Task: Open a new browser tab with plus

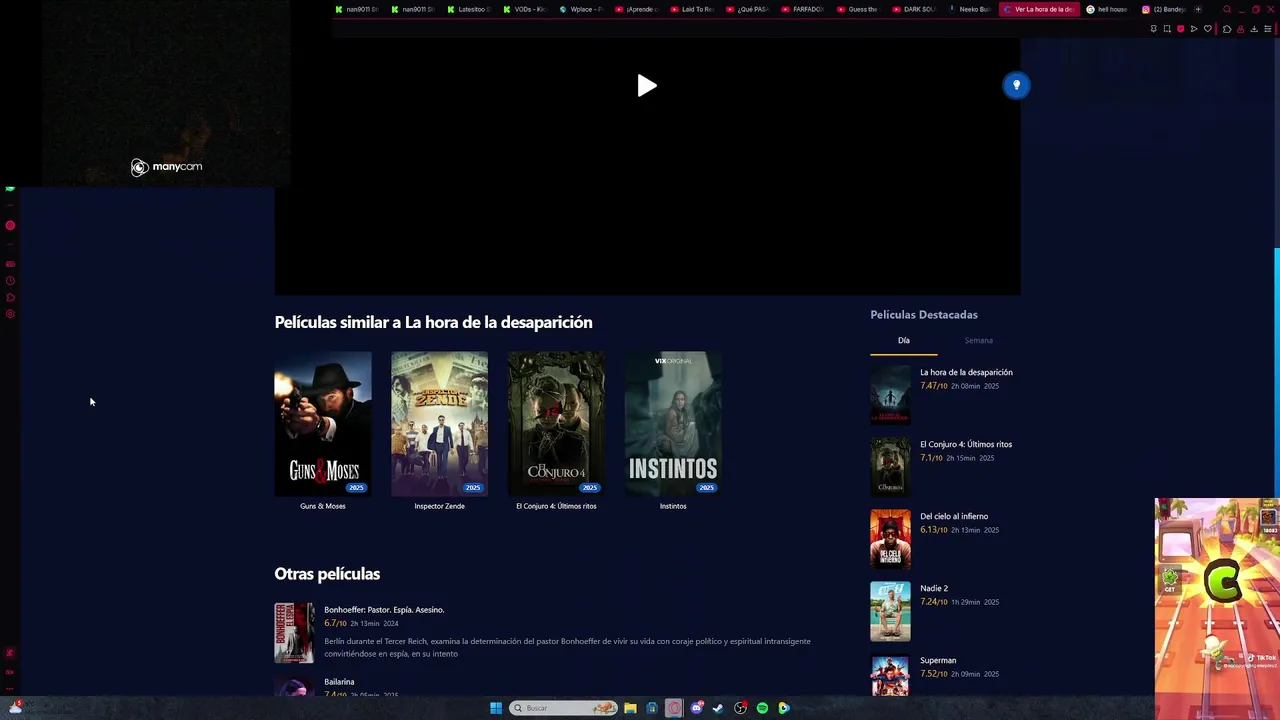Action: [1198, 9]
